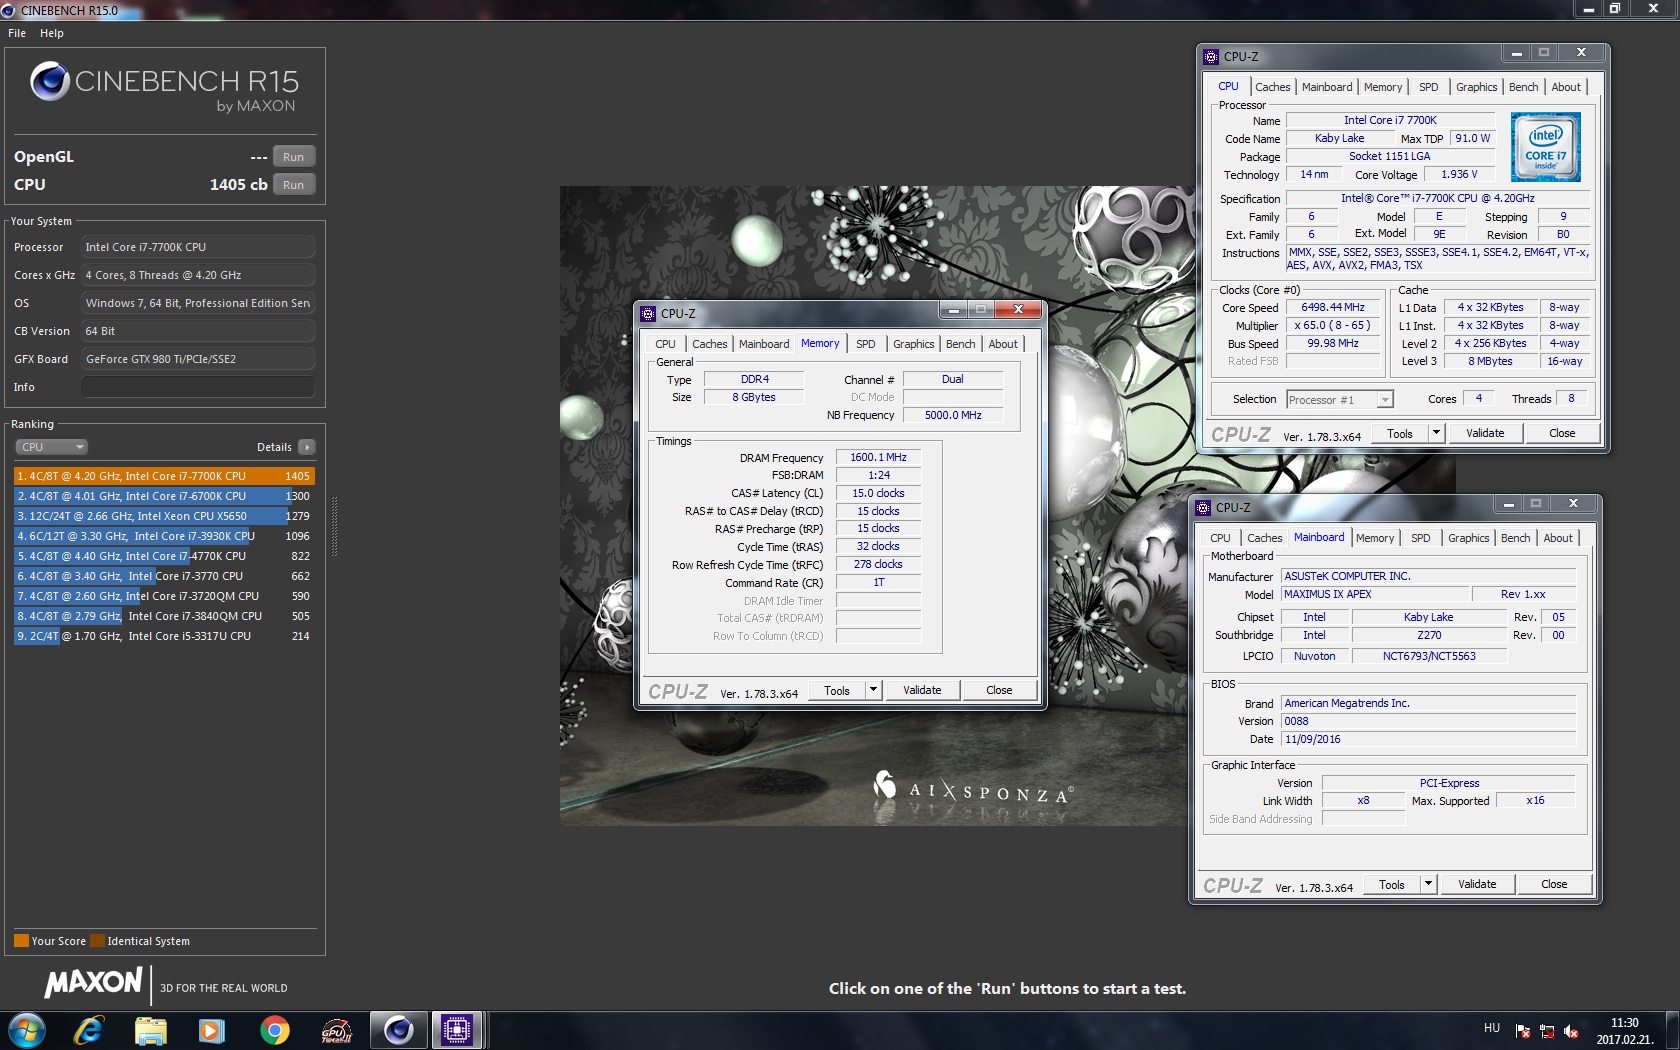This screenshot has width=1680, height=1050.
Task: Open the About tab in Memory CPU-Z window
Action: (x=1003, y=344)
